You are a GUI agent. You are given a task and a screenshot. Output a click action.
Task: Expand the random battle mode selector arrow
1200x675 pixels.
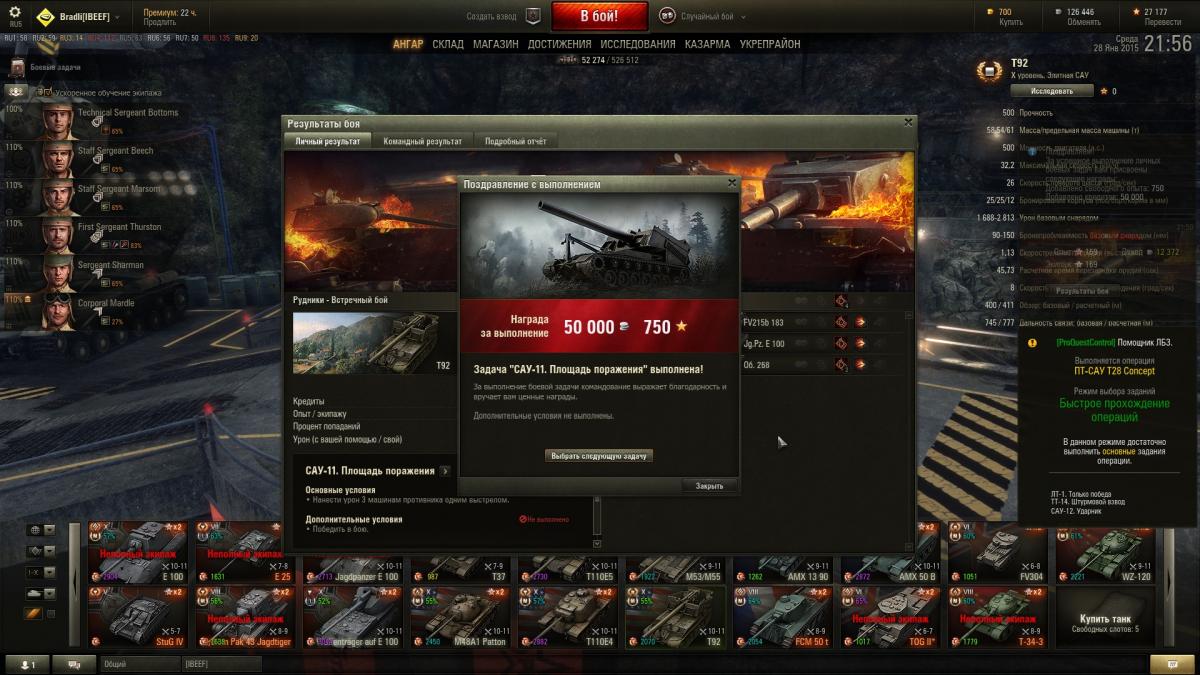(x=741, y=17)
